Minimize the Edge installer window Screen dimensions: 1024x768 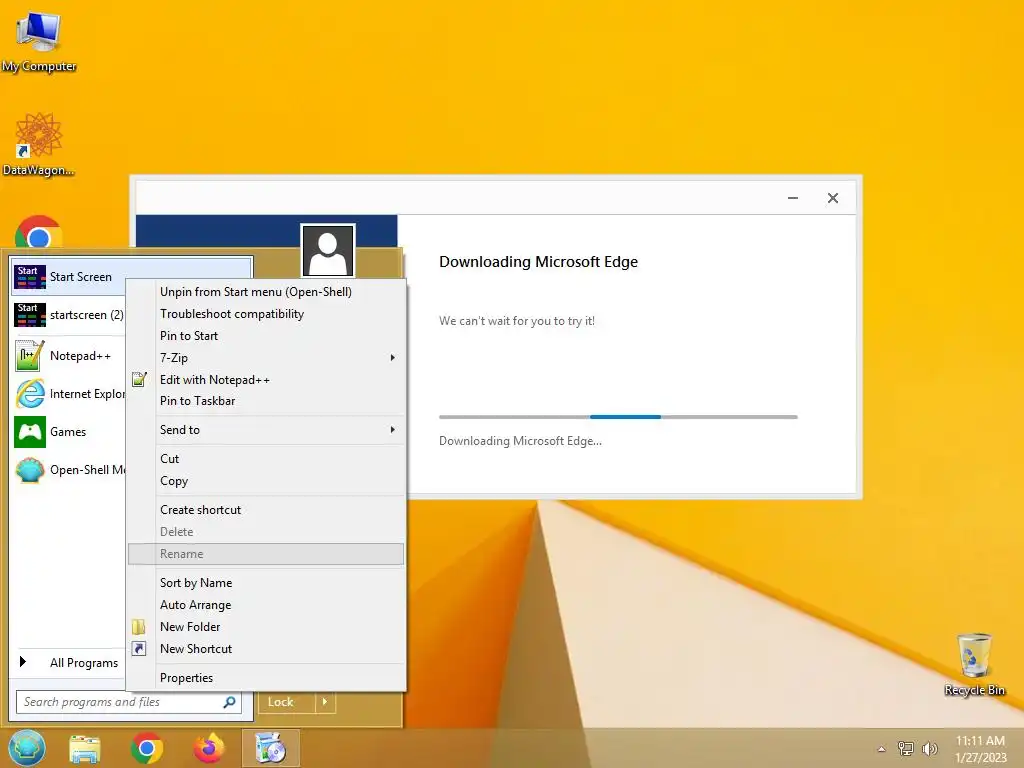tap(793, 198)
